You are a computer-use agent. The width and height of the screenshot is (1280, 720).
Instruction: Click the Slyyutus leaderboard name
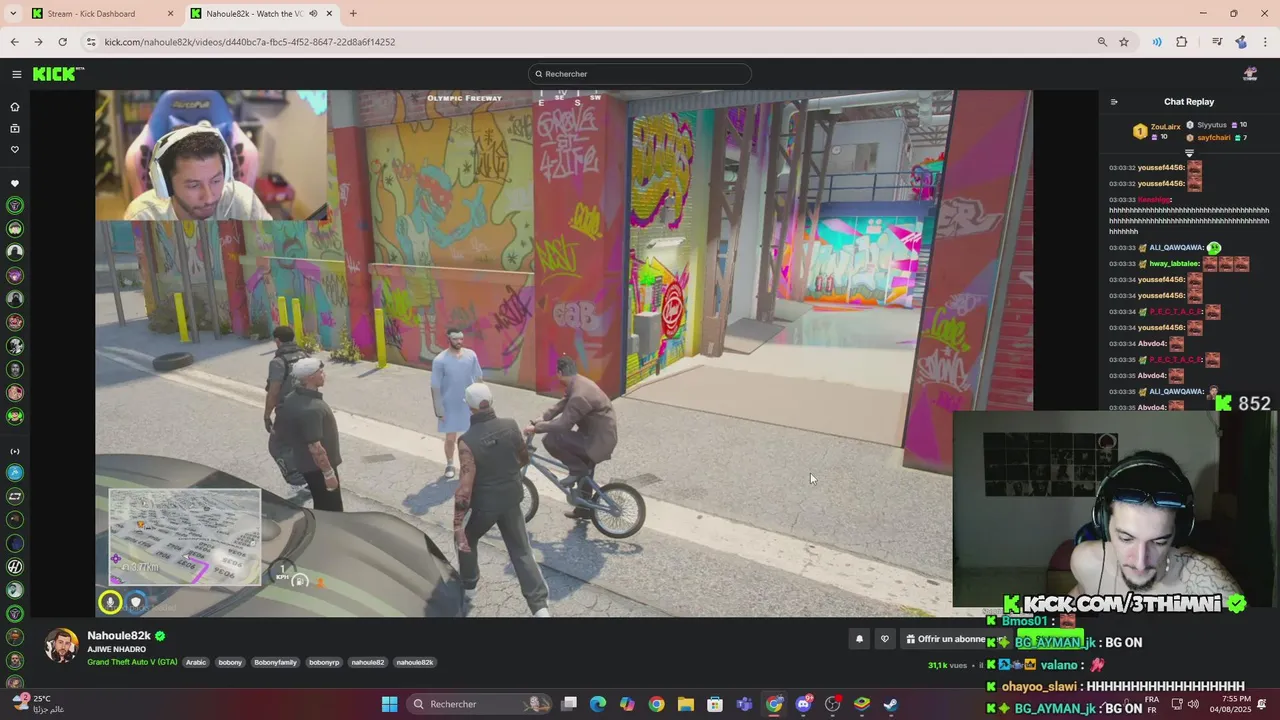point(1212,125)
